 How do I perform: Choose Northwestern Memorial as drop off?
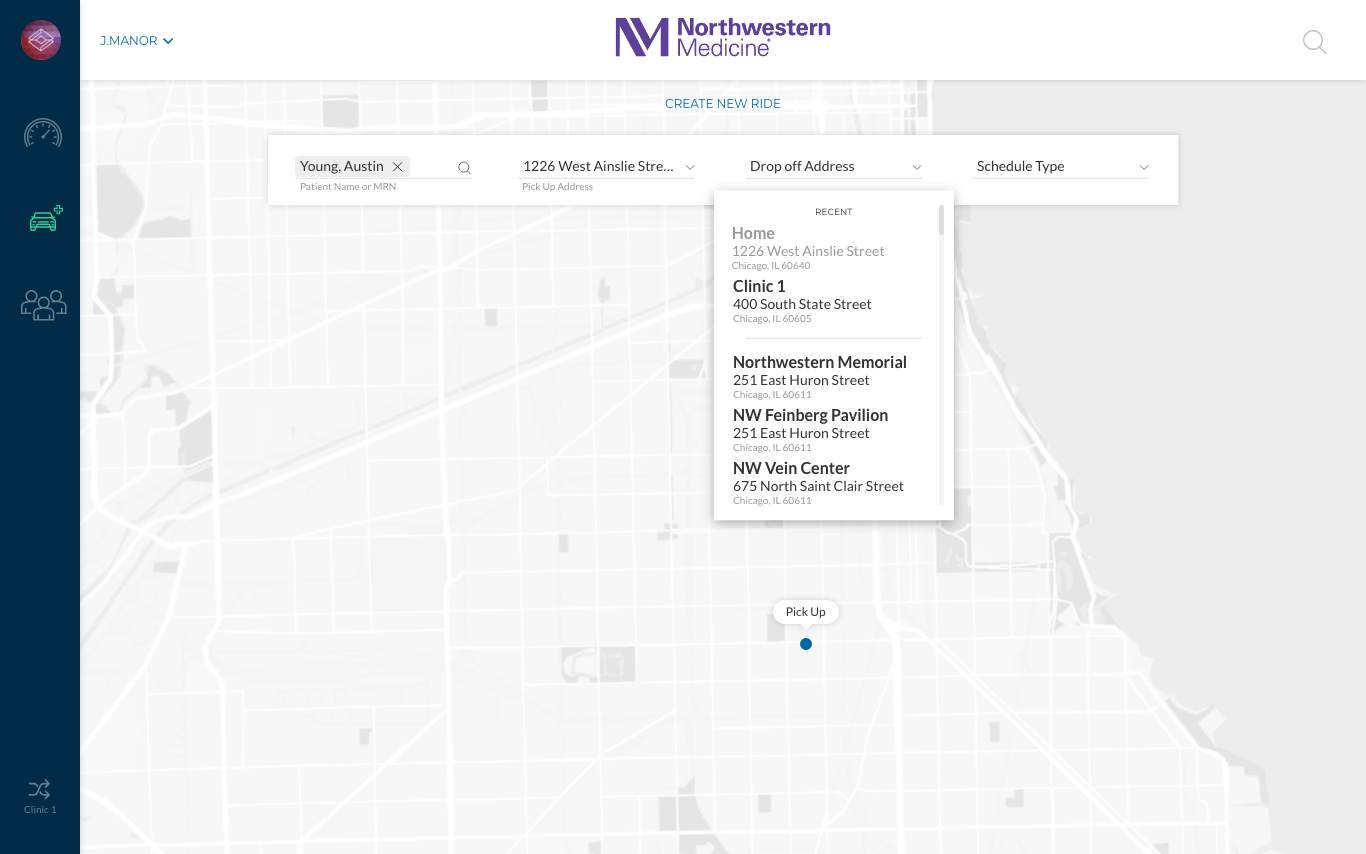[x=819, y=377]
